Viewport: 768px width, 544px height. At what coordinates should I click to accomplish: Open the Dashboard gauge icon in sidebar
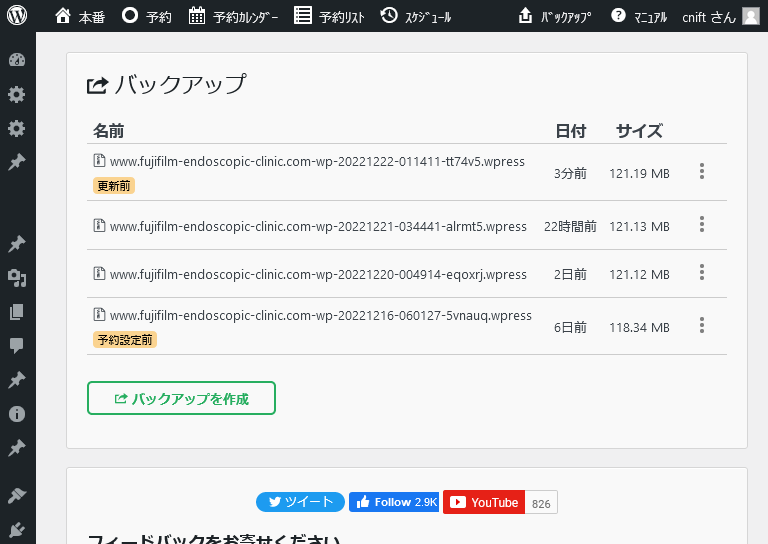(17, 60)
